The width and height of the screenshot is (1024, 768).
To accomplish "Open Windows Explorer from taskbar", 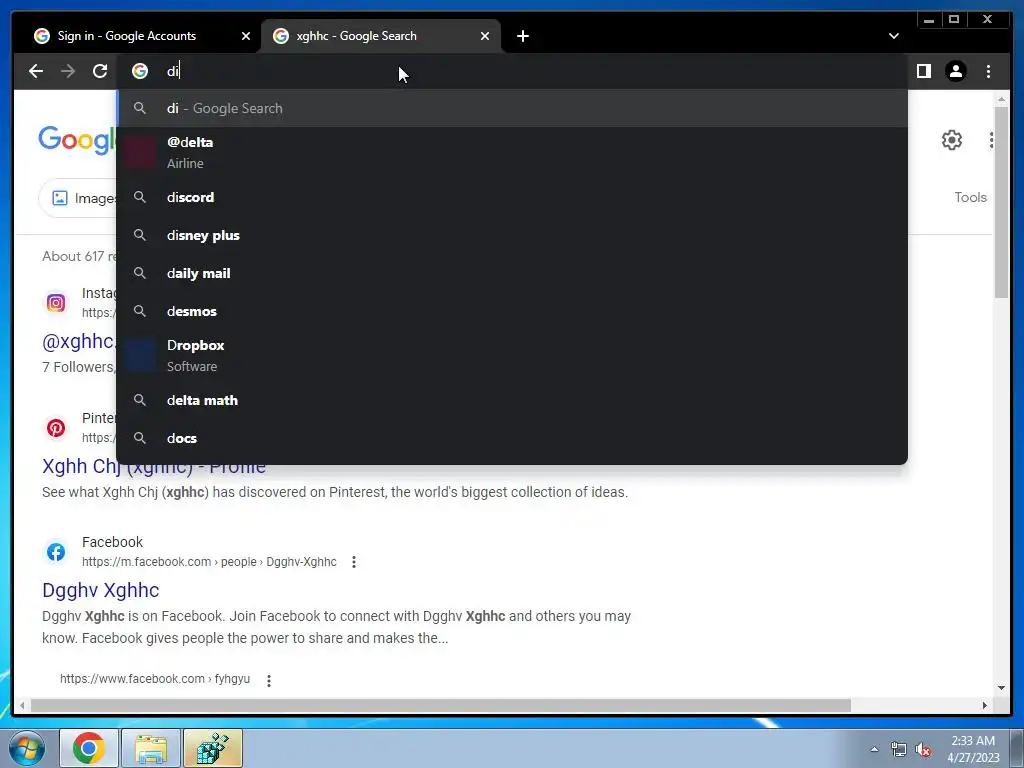I will coord(151,748).
